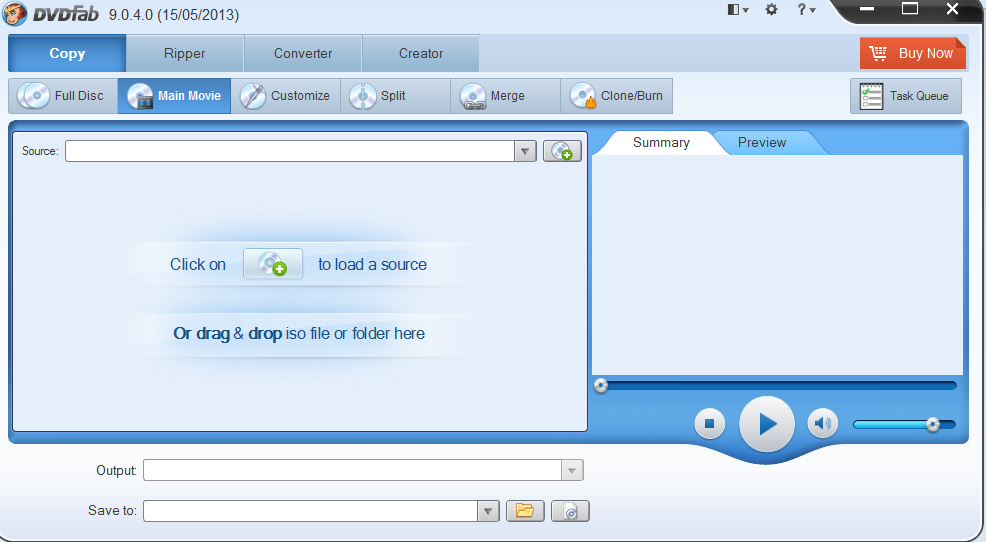
Task: Stop the preview playback
Action: click(x=709, y=424)
